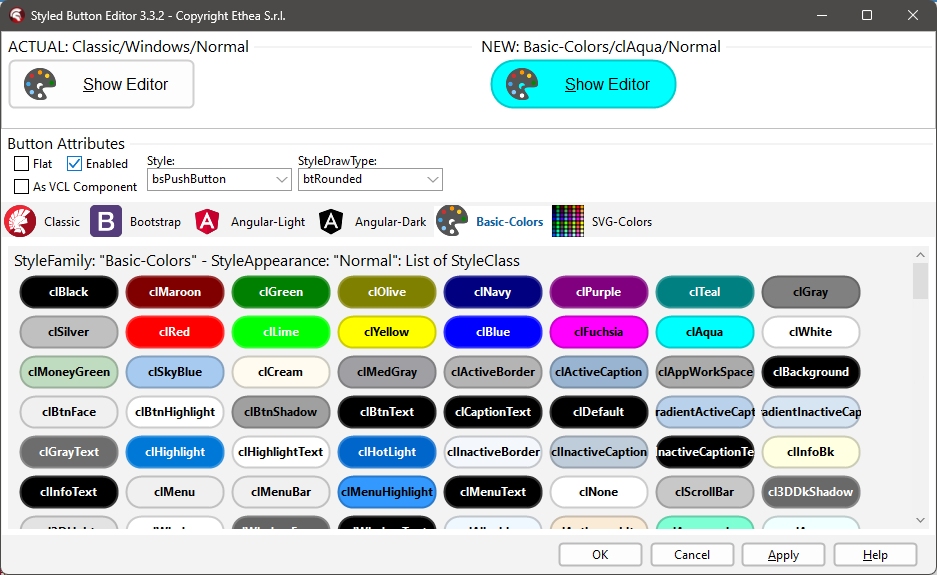Select the clBlack style swatch
The width and height of the screenshot is (937, 575).
tap(69, 292)
